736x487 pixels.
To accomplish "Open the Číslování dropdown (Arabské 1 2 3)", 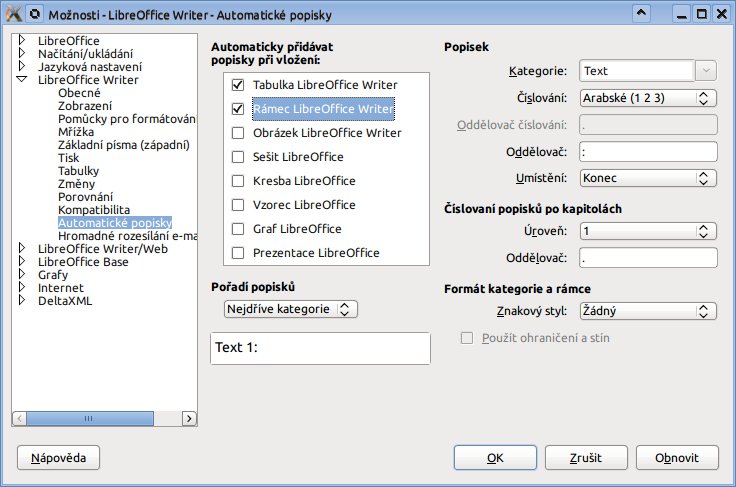I will pos(648,98).
